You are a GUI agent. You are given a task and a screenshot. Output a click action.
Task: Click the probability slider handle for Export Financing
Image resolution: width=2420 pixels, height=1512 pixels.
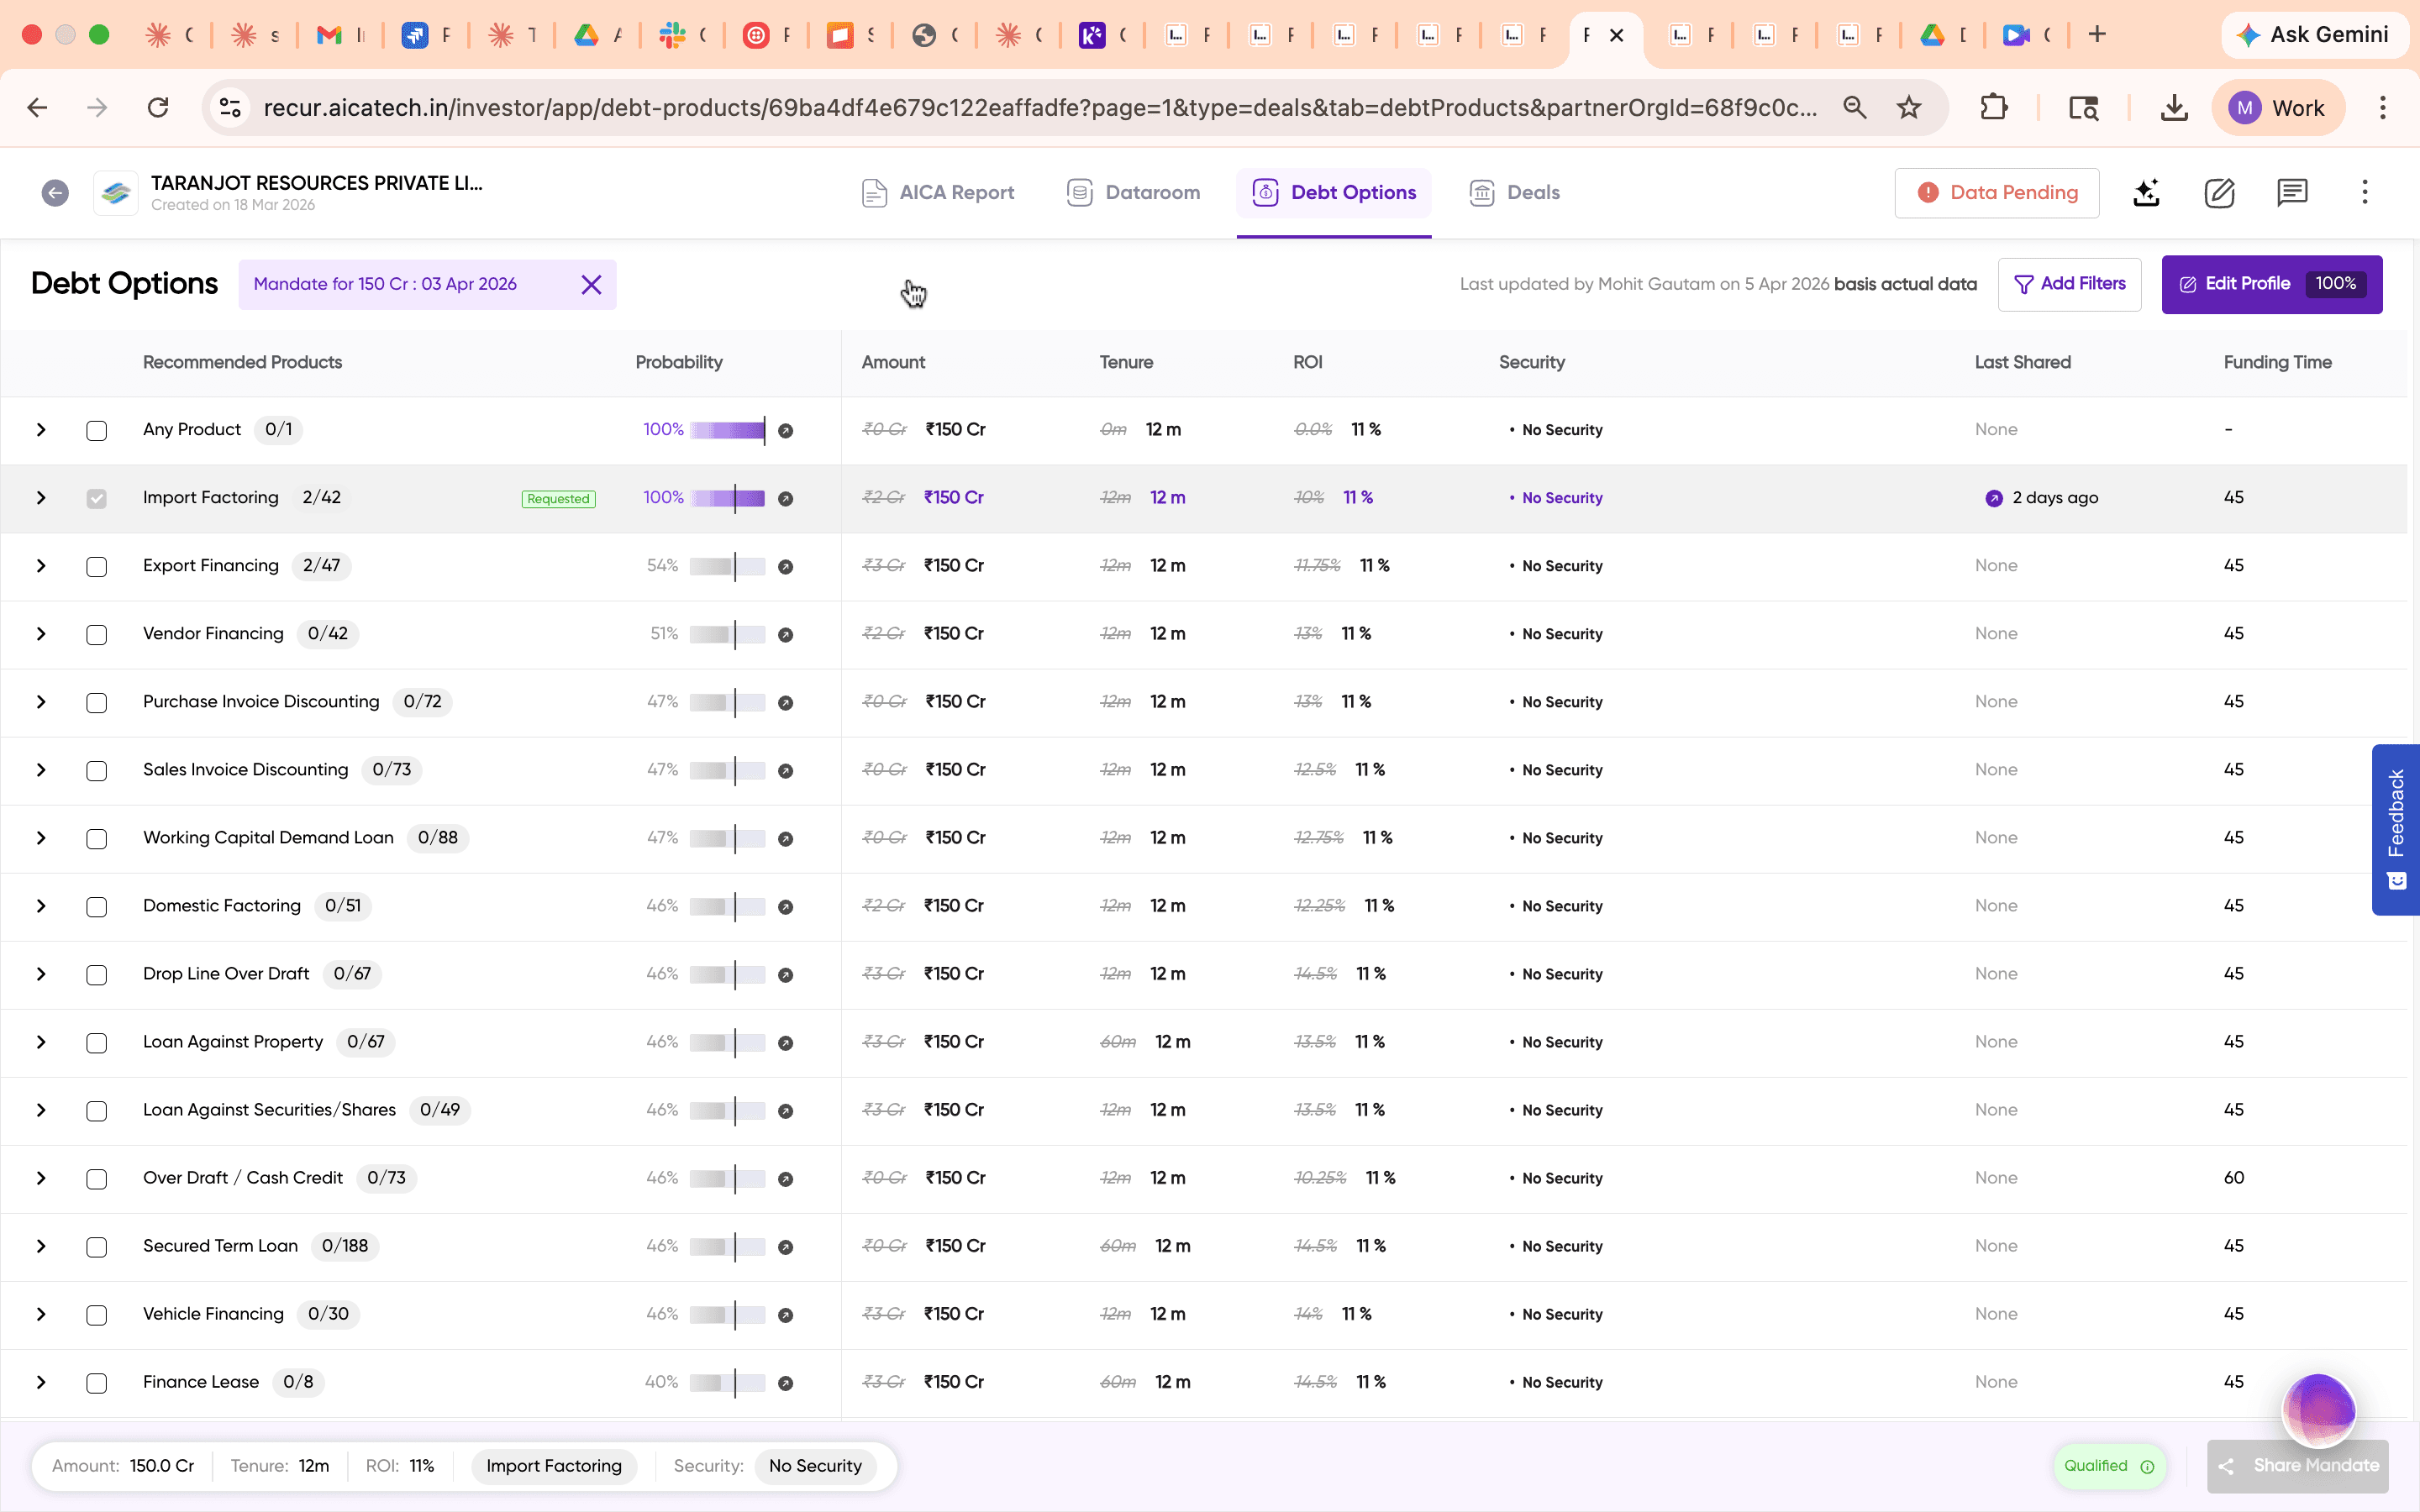click(736, 566)
